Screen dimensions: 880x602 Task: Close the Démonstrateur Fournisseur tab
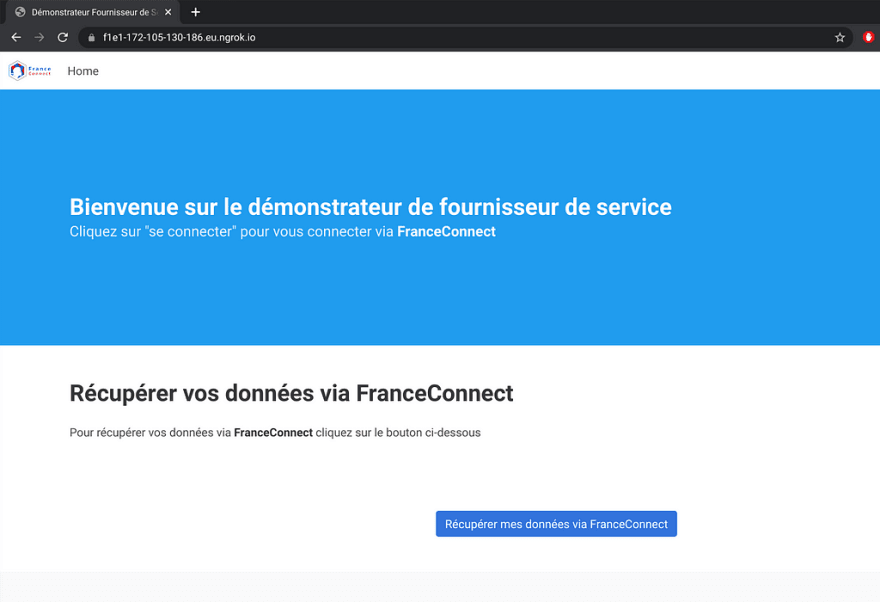[x=168, y=12]
